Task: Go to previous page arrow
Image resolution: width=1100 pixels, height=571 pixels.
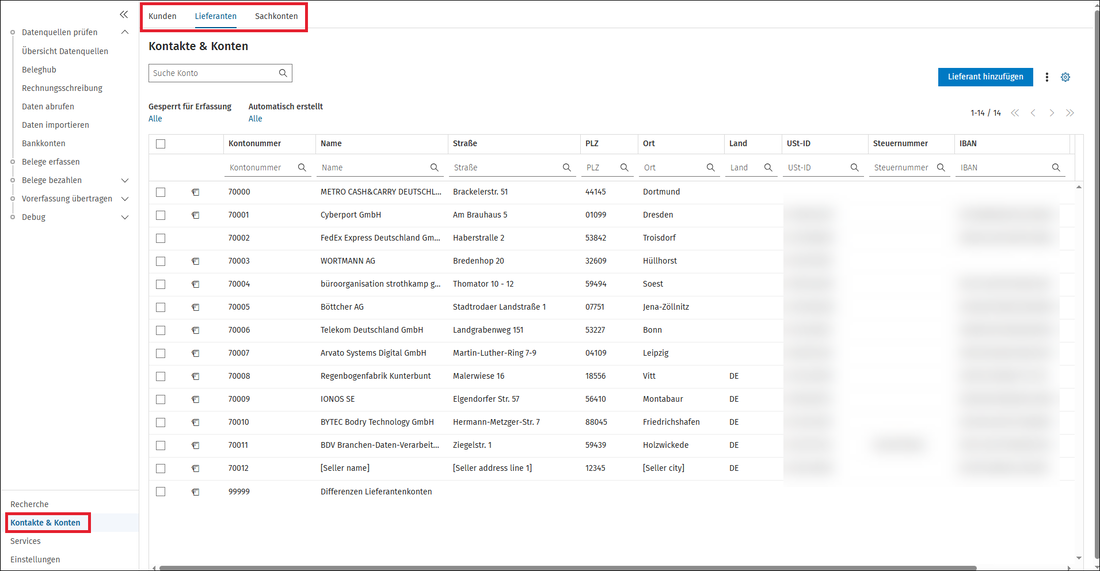Action: tap(1033, 113)
